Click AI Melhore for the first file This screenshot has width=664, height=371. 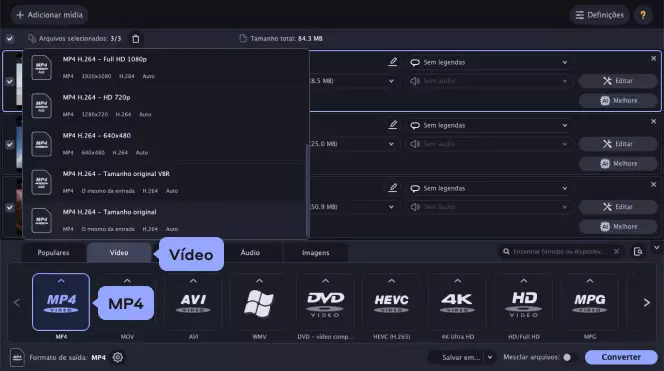617,100
